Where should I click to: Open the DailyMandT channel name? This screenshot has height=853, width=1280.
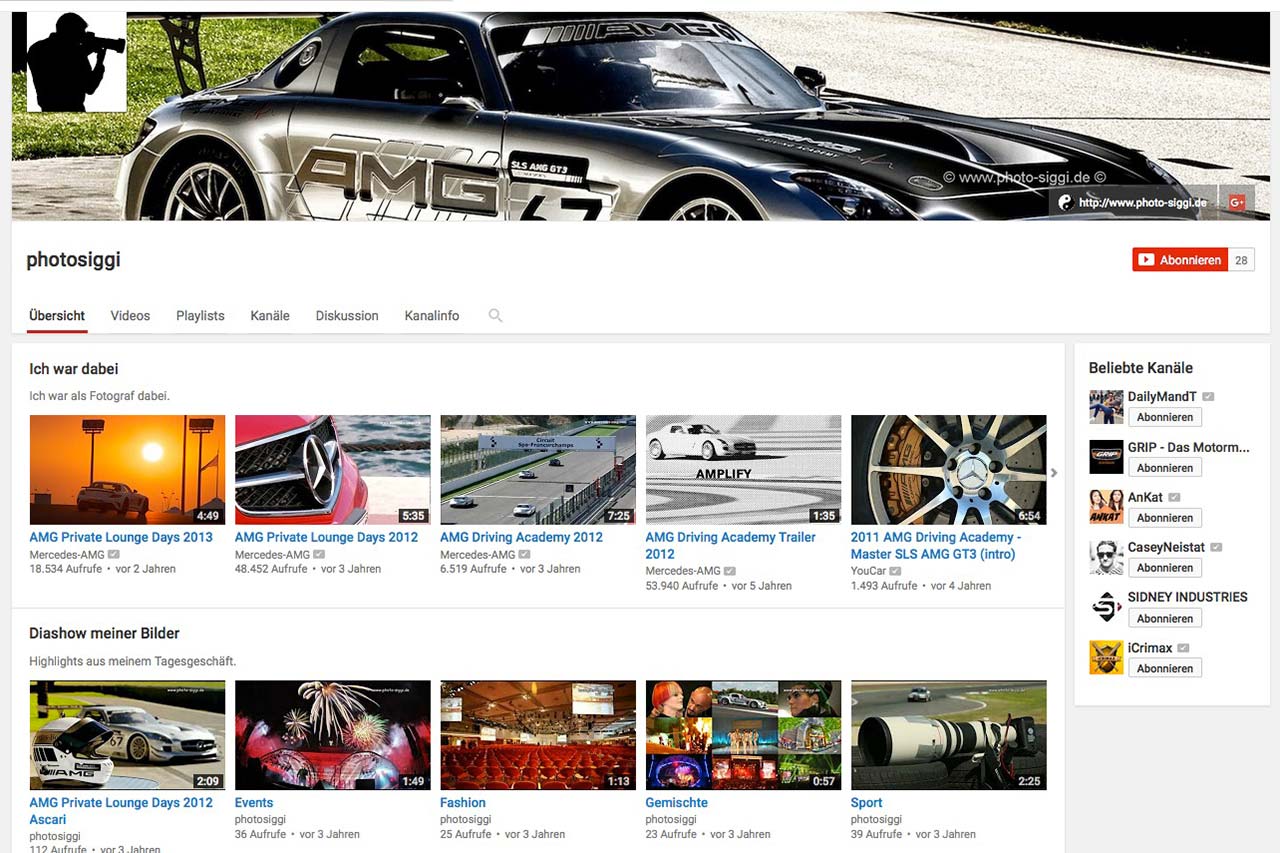[1162, 397]
